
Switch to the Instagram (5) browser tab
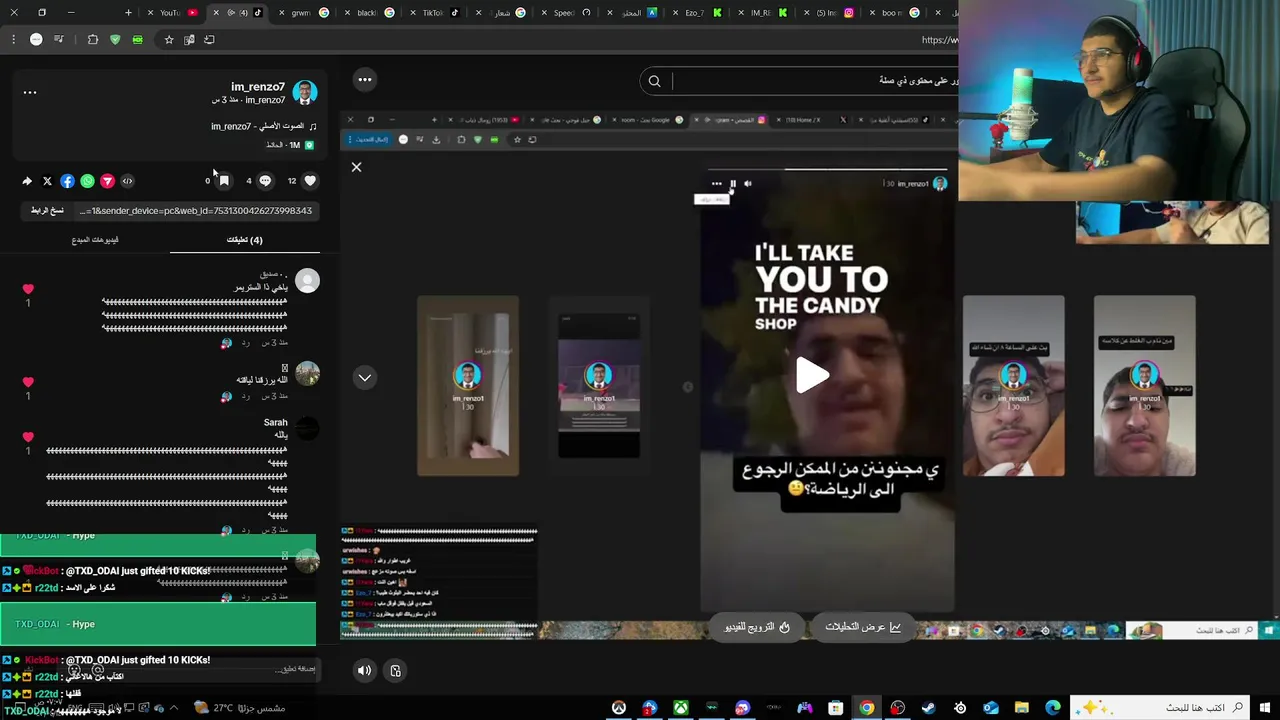[829, 13]
